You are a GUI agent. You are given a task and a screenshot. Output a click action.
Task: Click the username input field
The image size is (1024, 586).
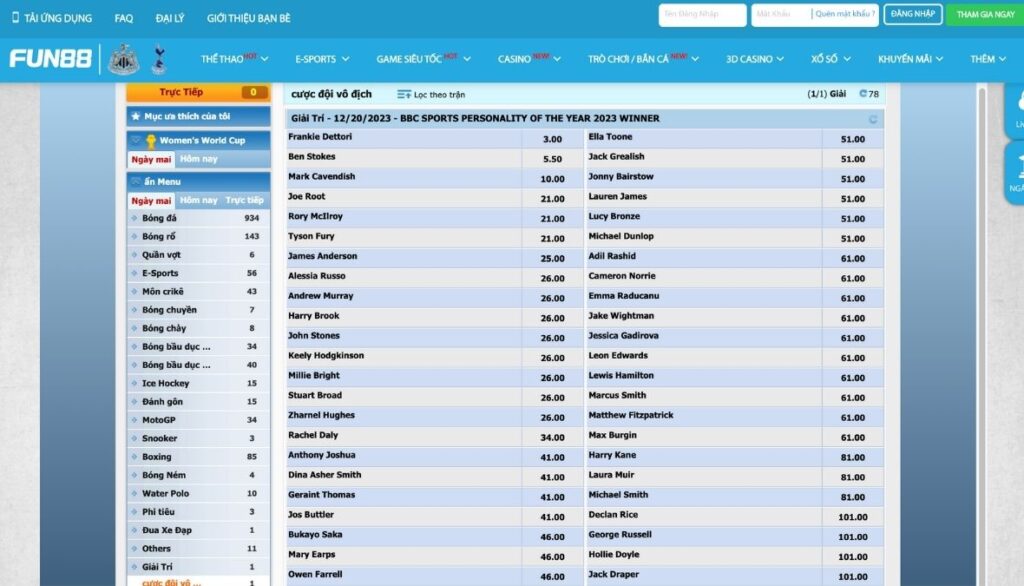(702, 14)
